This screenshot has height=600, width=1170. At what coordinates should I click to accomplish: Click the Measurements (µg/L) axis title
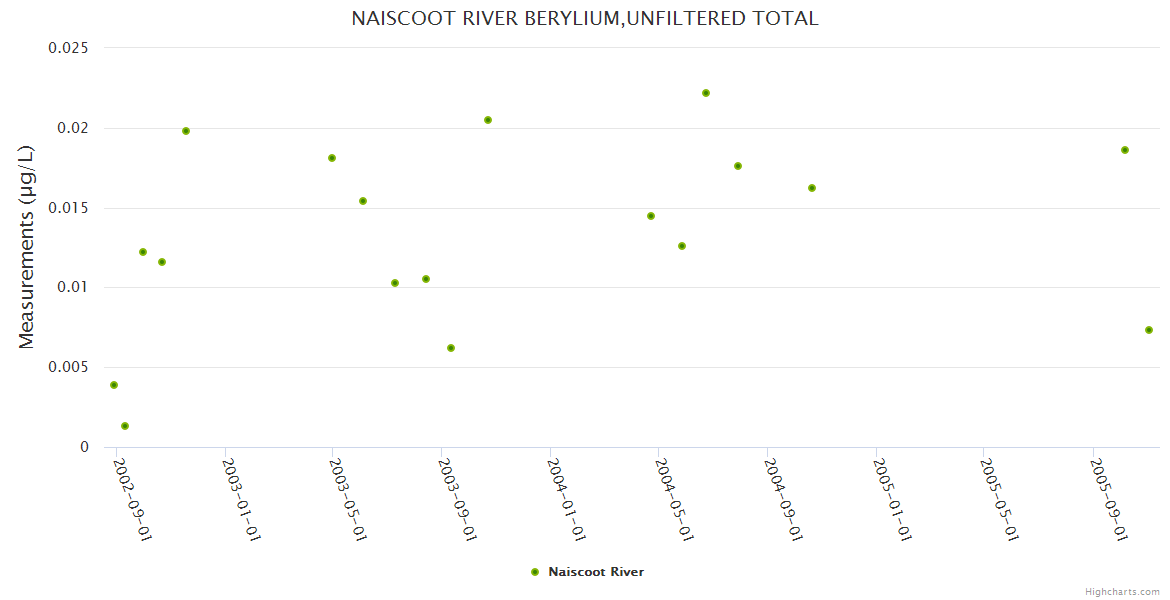27,247
